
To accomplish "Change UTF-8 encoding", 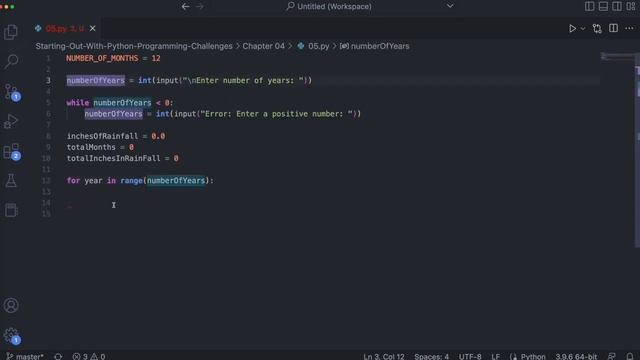I will coord(470,356).
